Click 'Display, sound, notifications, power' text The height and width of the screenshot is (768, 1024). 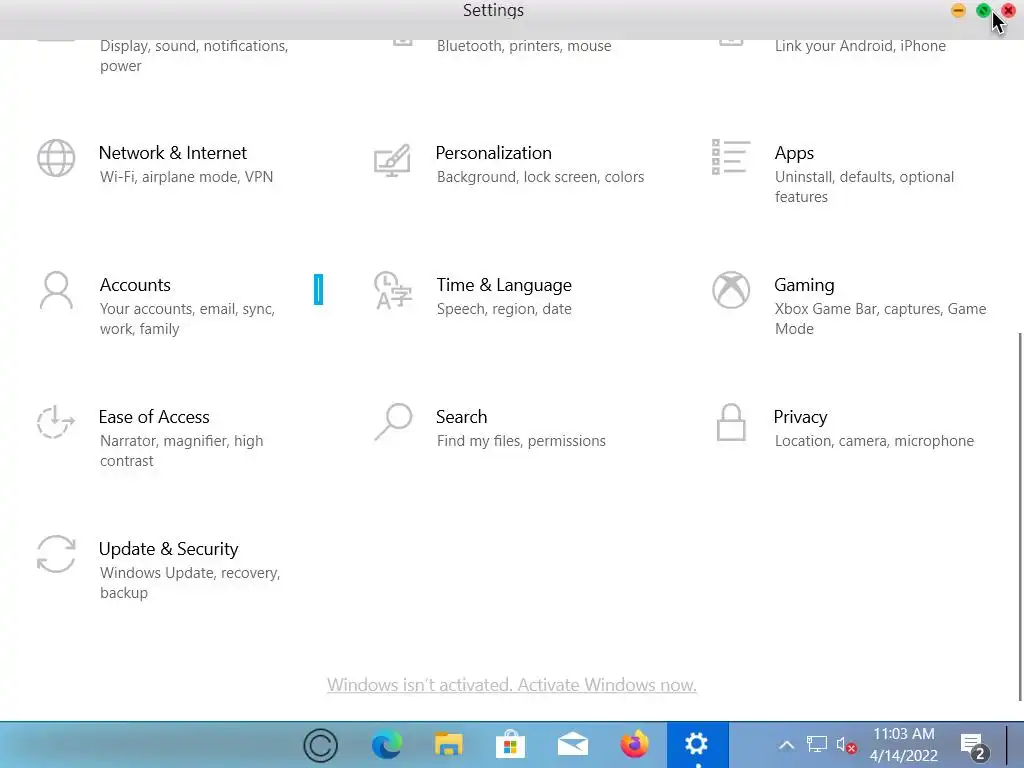coord(194,56)
